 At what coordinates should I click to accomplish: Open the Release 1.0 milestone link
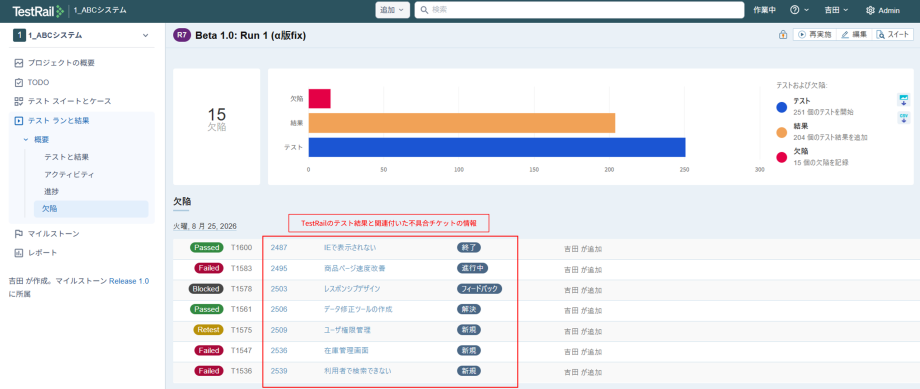point(129,281)
